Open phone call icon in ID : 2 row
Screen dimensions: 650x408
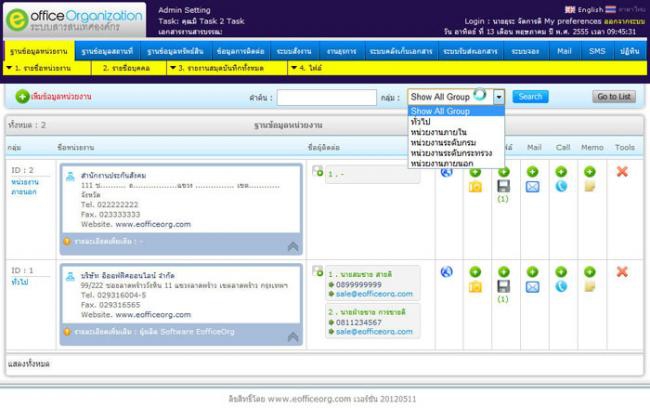(x=561, y=187)
